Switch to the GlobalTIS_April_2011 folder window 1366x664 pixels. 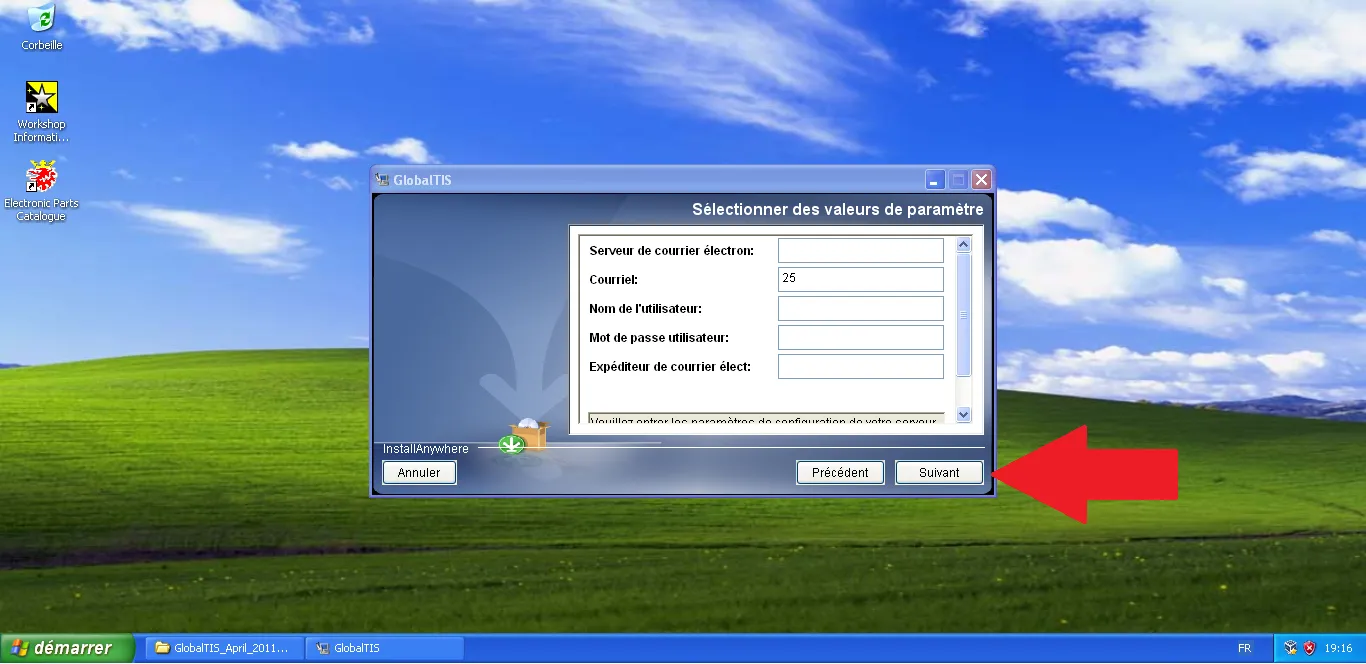pyautogui.click(x=222, y=647)
